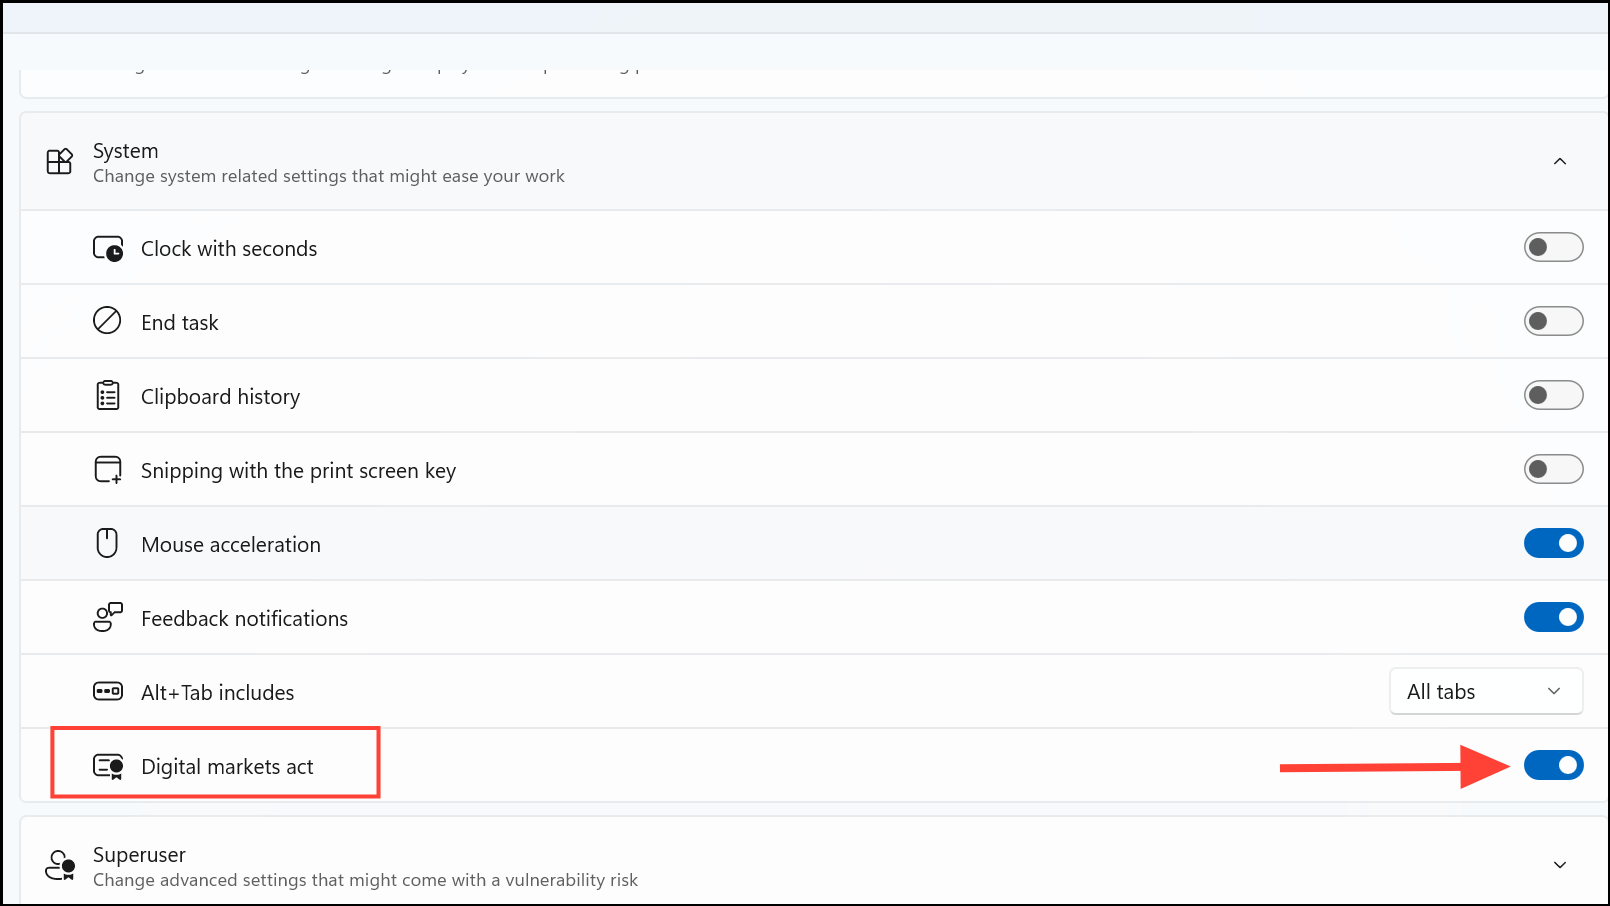
Task: Click the System section puzzle icon
Action: pyautogui.click(x=59, y=161)
